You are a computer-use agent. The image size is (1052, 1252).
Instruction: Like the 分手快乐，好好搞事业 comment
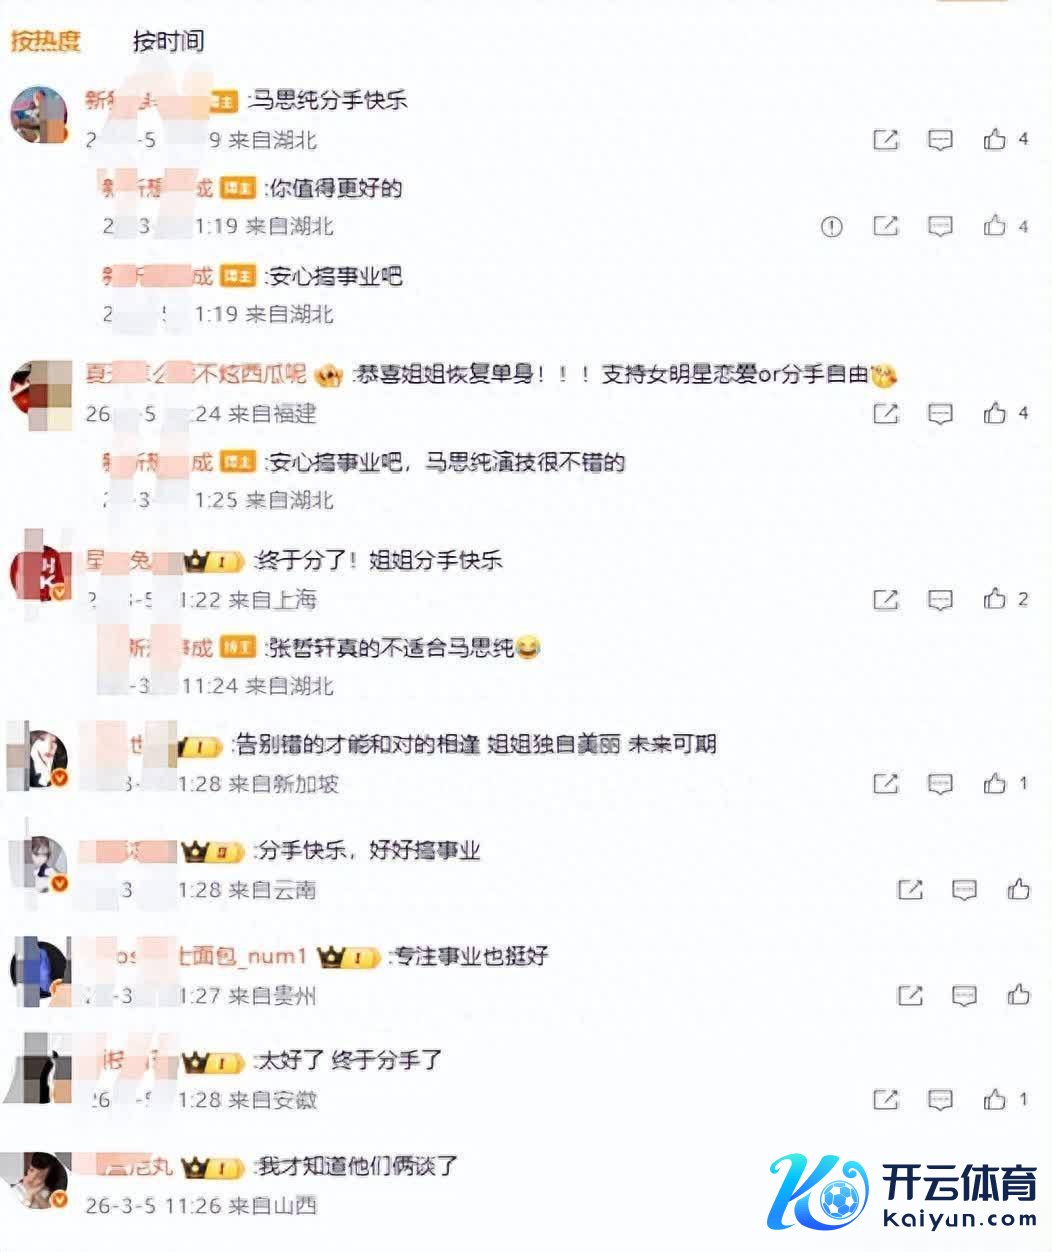point(1018,888)
